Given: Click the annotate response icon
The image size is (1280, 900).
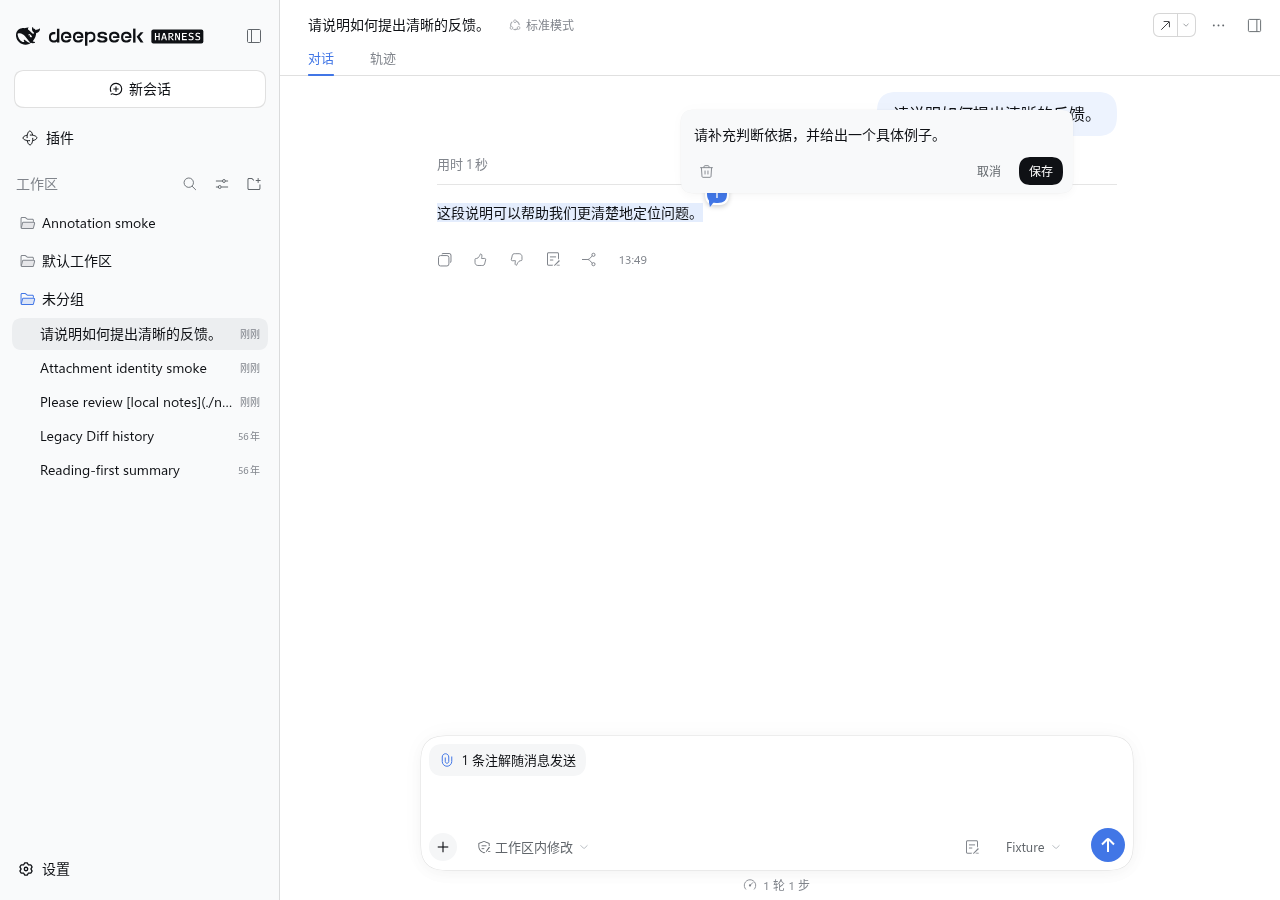Looking at the screenshot, I should [553, 260].
